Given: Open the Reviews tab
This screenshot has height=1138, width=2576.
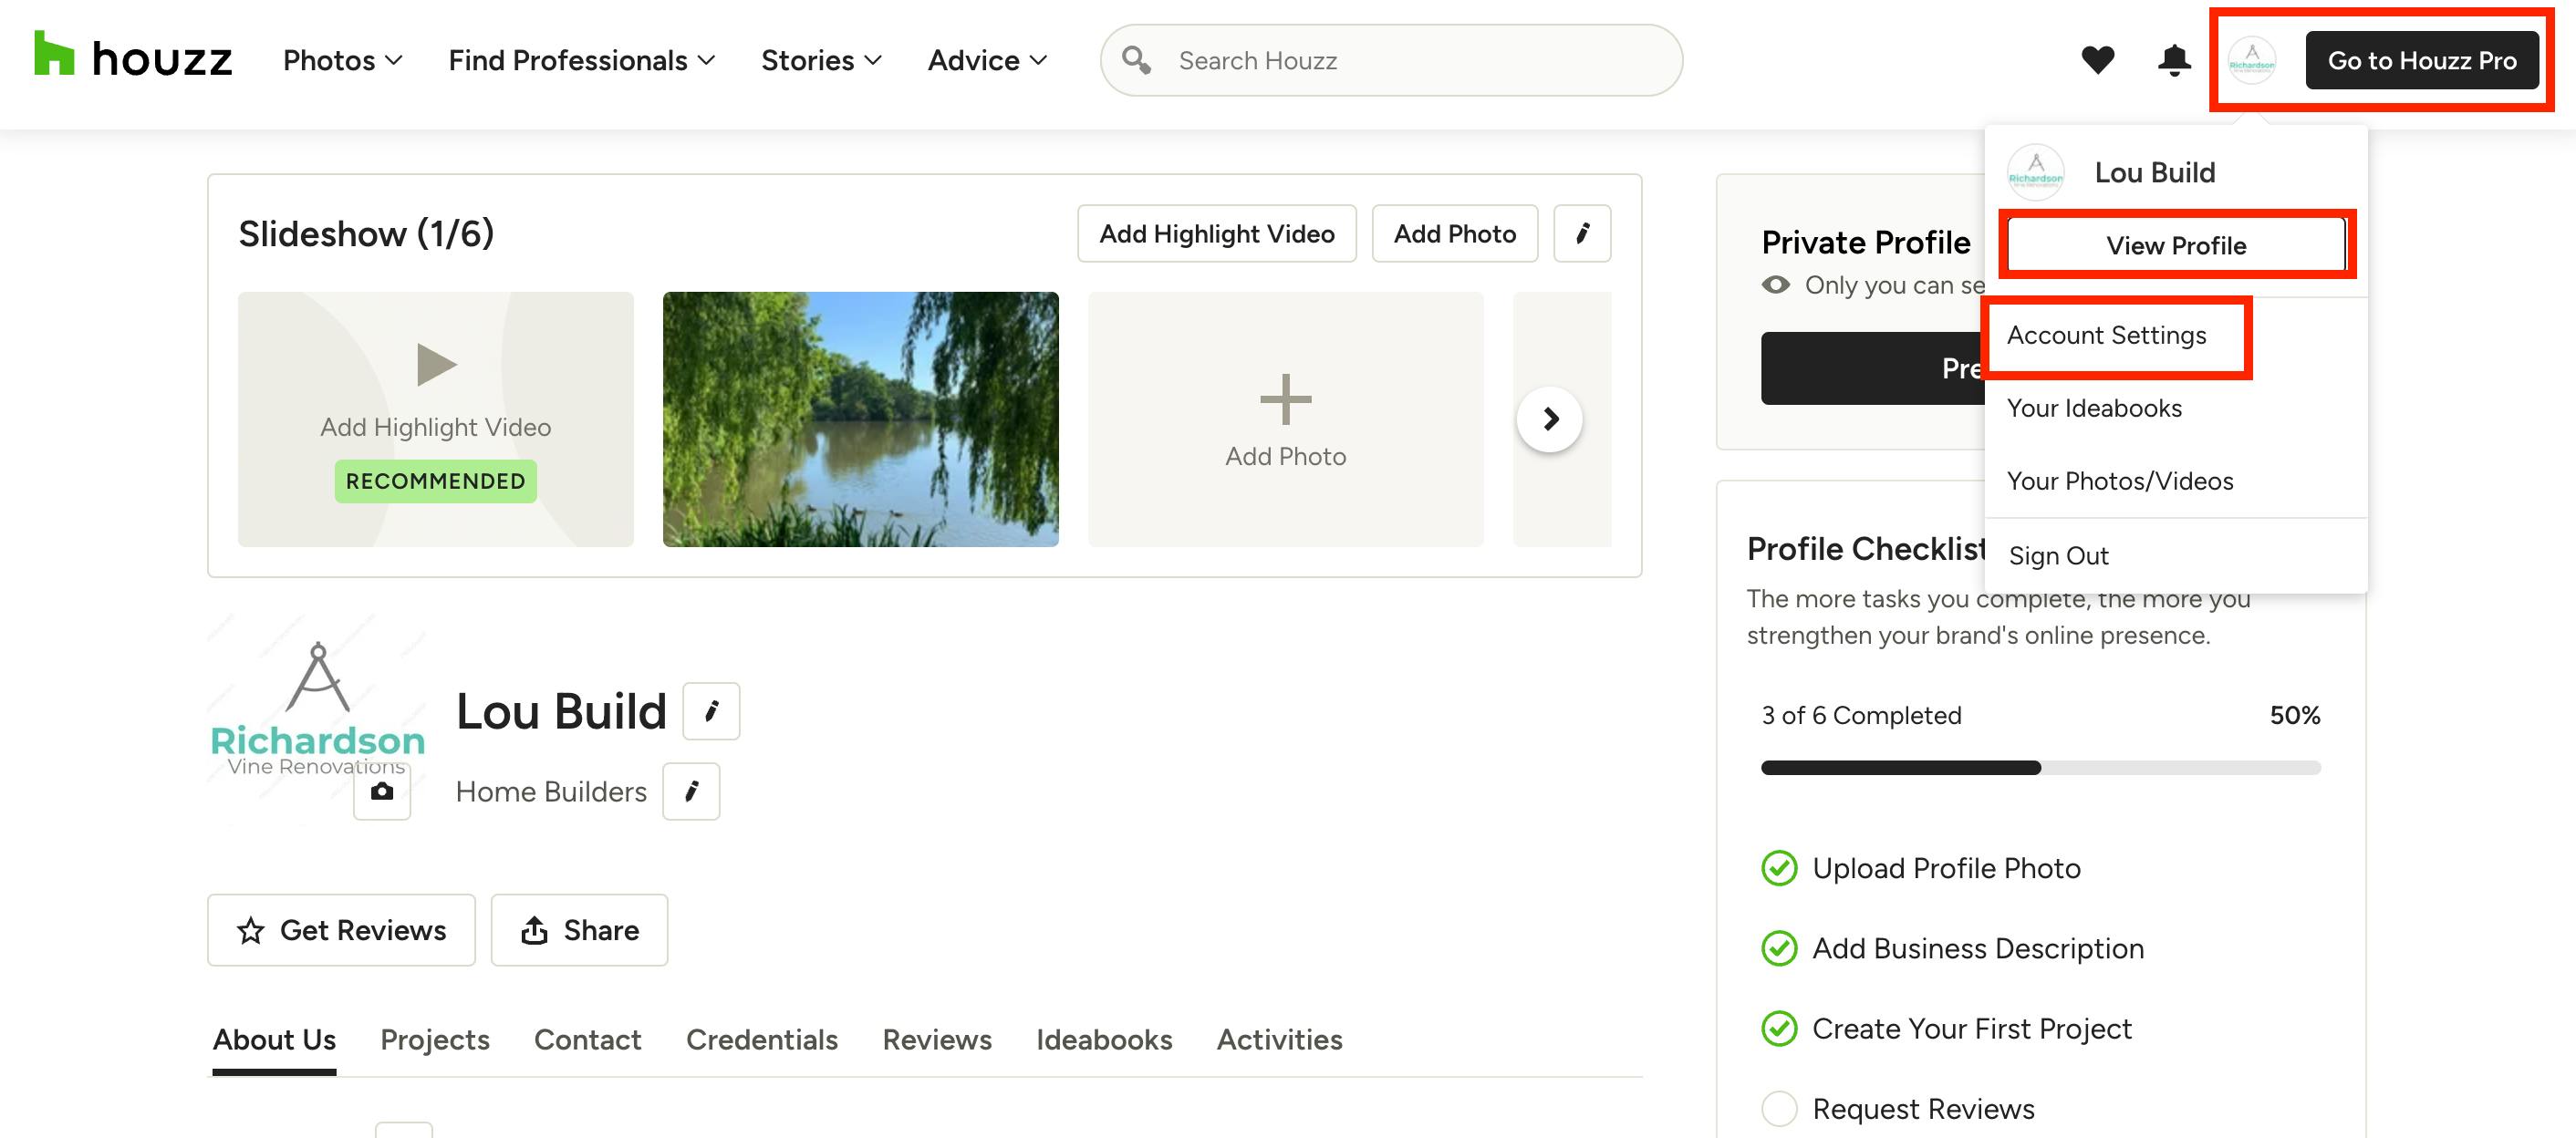Looking at the screenshot, I should coord(937,1040).
